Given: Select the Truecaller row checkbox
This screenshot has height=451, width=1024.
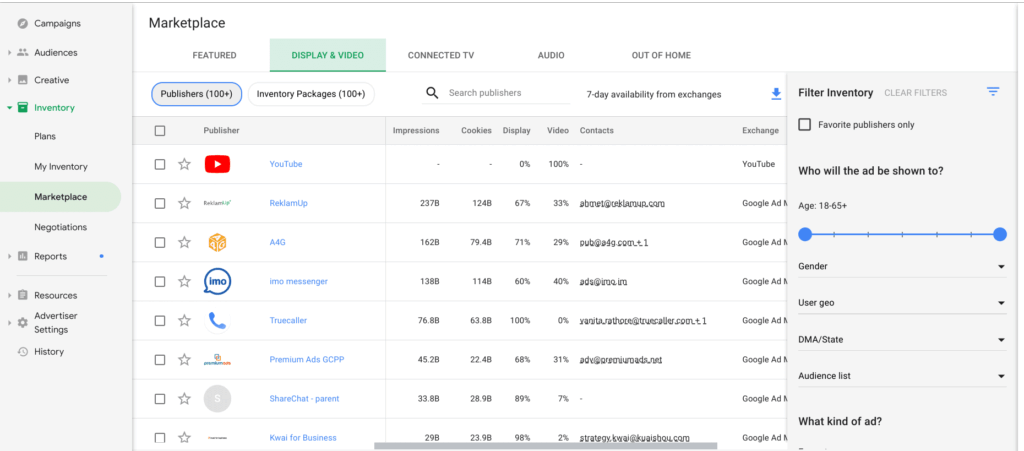Looking at the screenshot, I should pyautogui.click(x=160, y=321).
